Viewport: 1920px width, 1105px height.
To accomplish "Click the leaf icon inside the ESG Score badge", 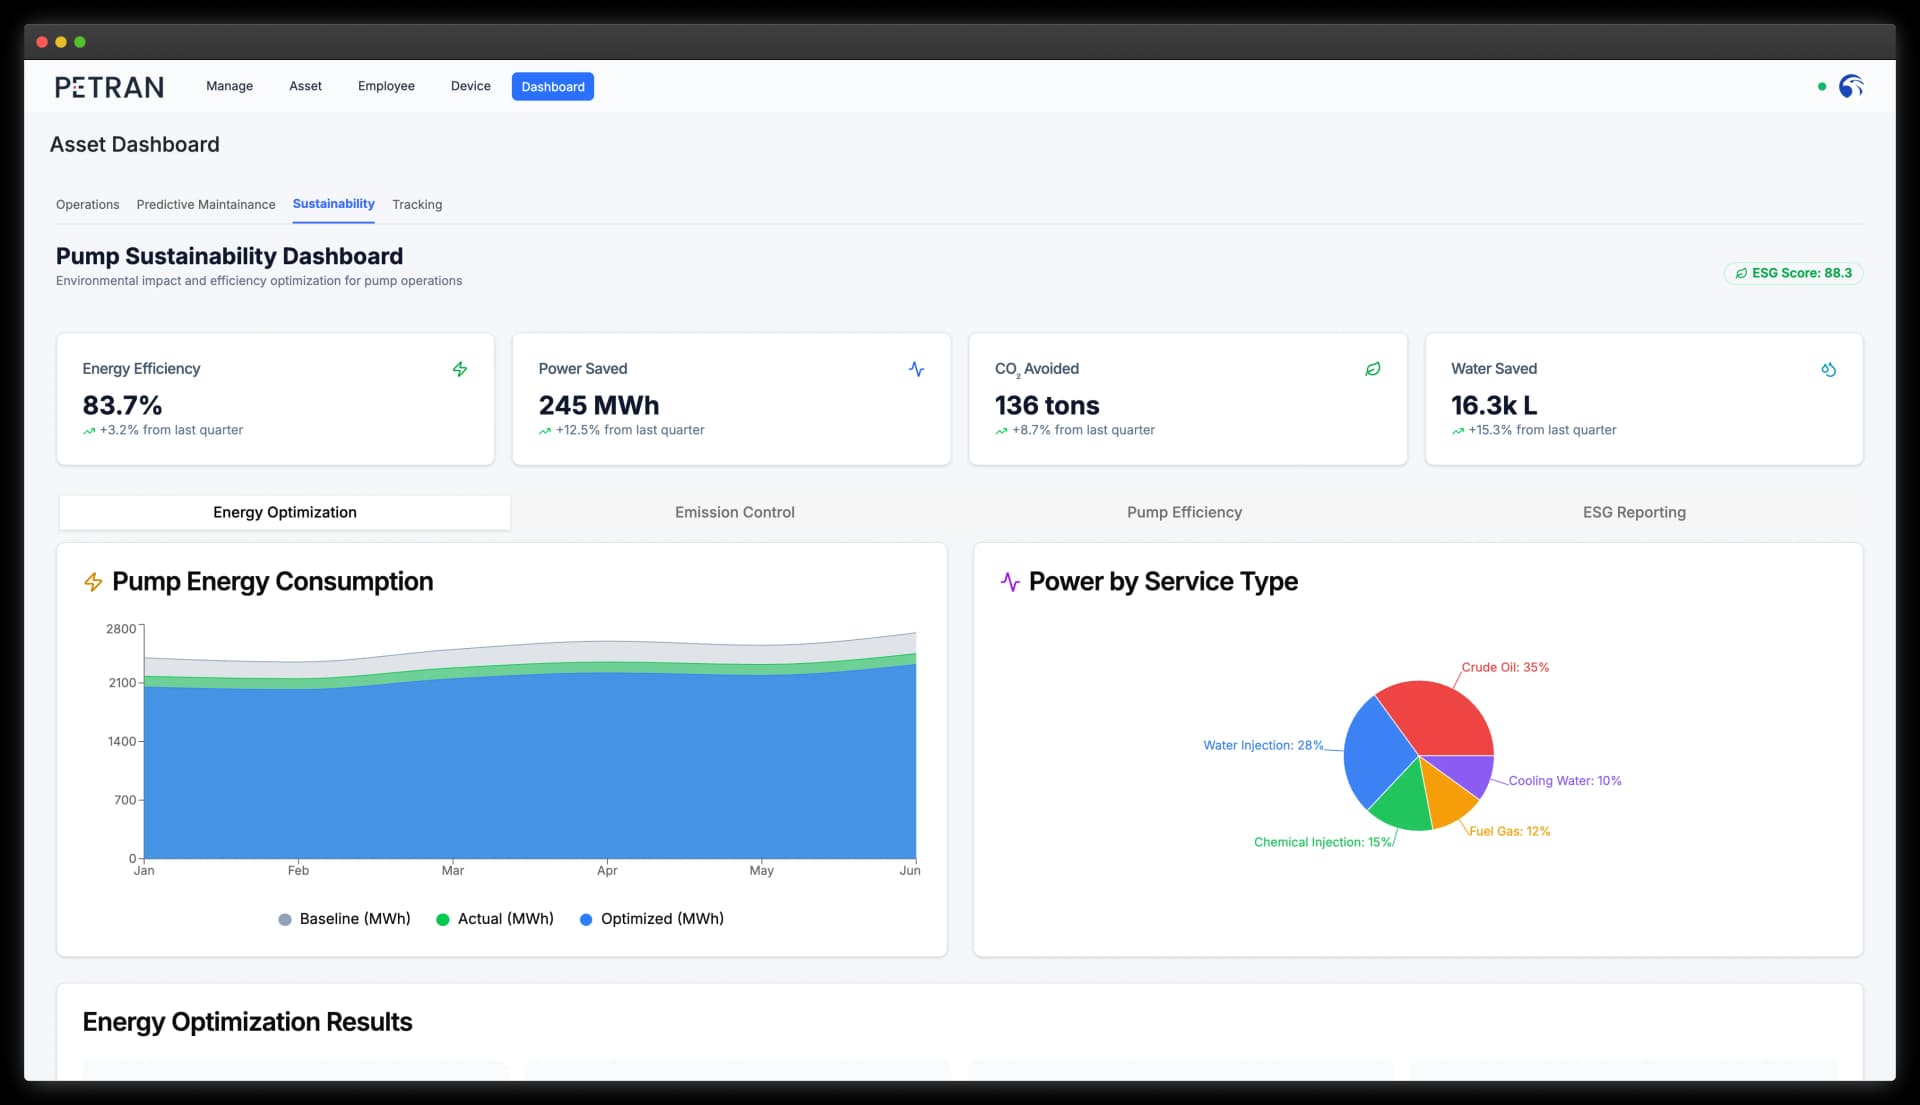I will tap(1741, 273).
